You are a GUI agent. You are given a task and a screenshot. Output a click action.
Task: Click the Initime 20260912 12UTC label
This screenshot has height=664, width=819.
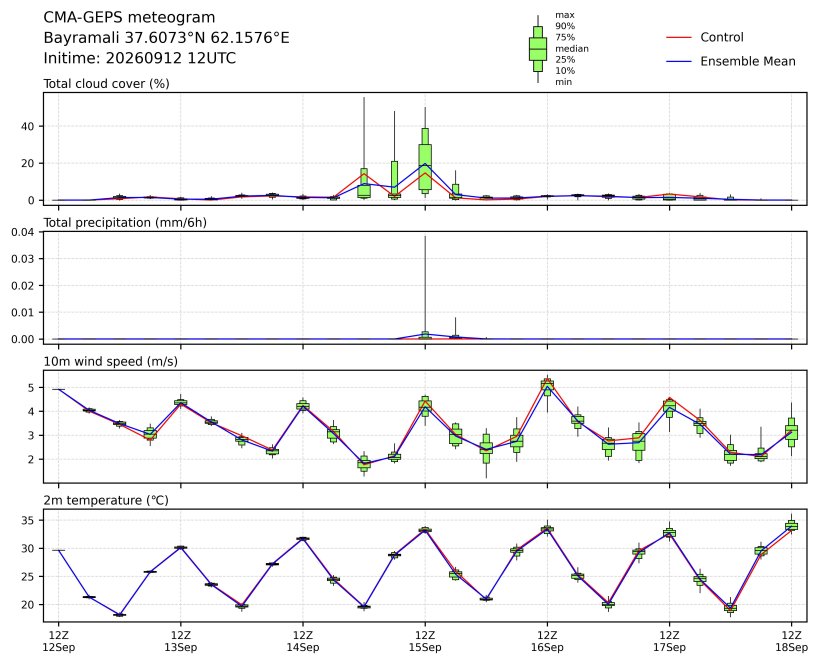[139, 58]
